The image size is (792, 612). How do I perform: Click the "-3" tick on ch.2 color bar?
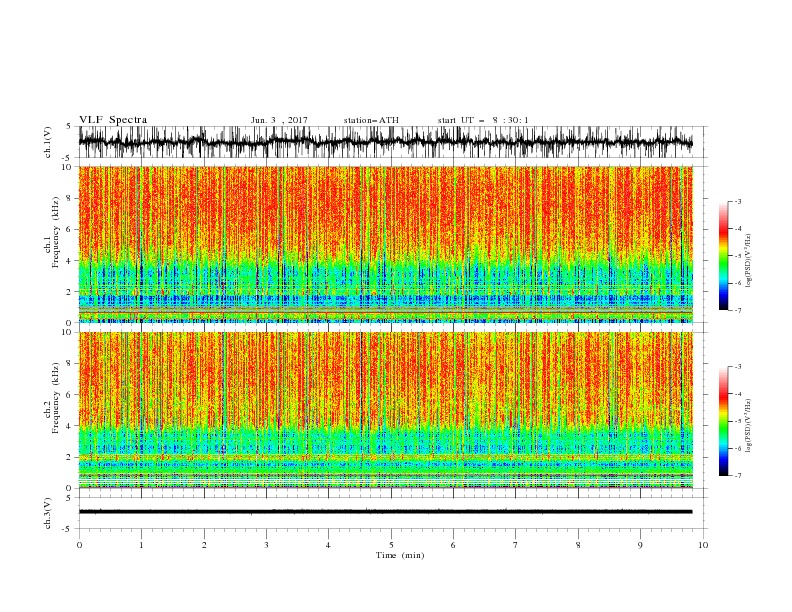coord(737,367)
